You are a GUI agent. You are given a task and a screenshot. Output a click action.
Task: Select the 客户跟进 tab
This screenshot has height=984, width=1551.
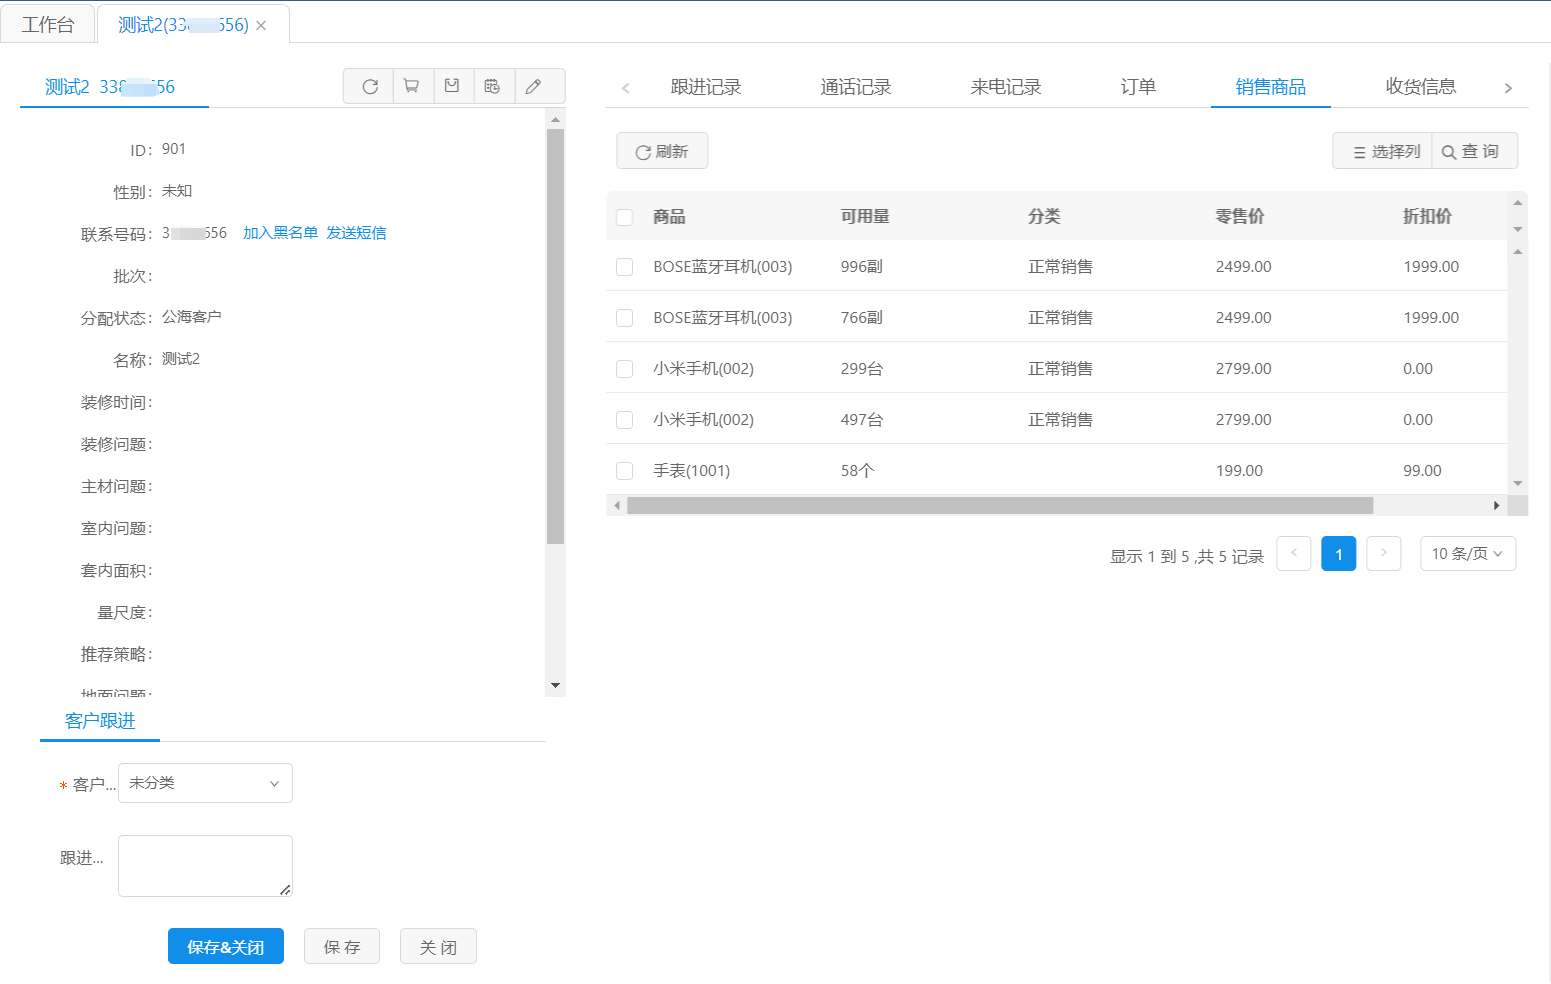point(100,721)
